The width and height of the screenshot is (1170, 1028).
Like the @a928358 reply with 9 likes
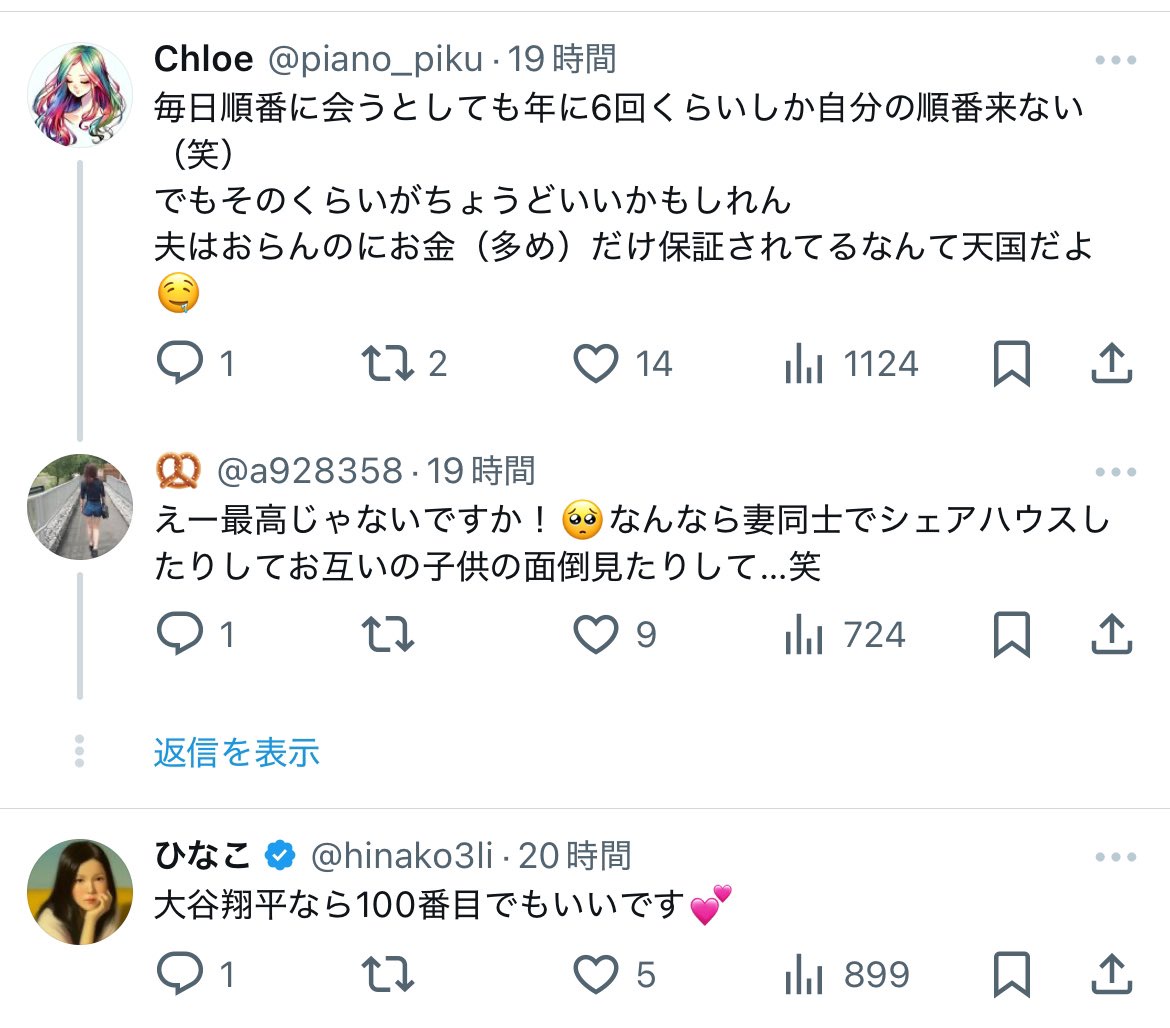596,635
